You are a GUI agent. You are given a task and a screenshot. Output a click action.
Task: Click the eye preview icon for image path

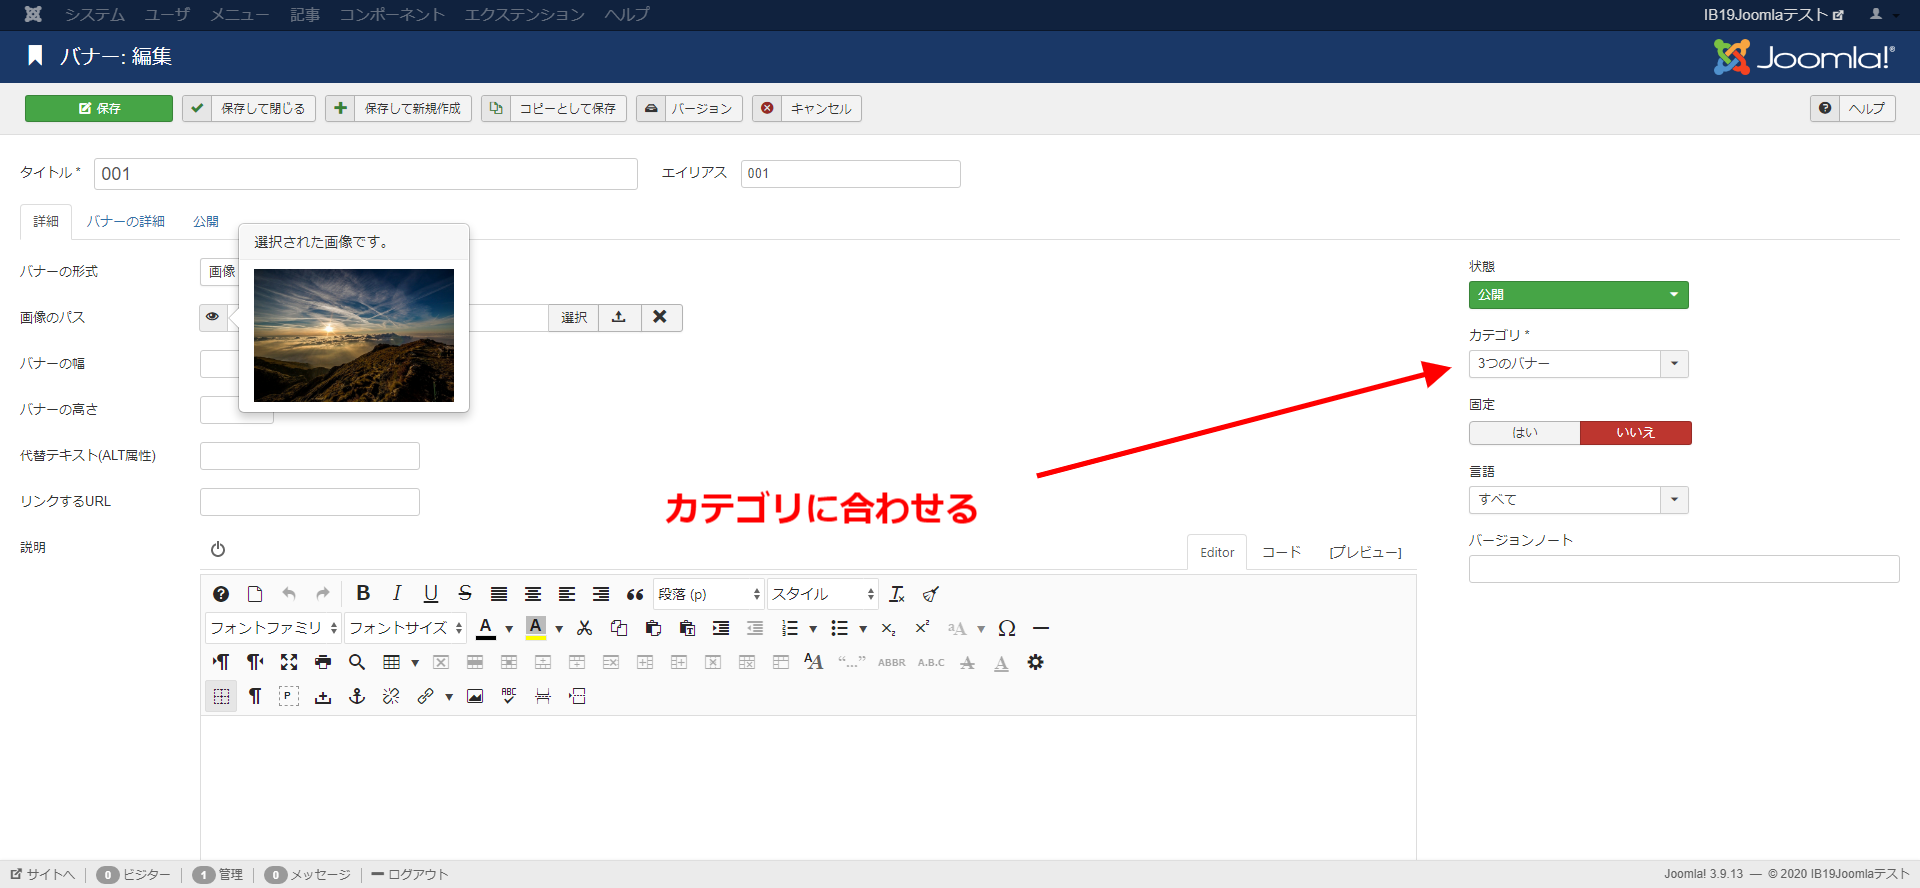tap(212, 317)
